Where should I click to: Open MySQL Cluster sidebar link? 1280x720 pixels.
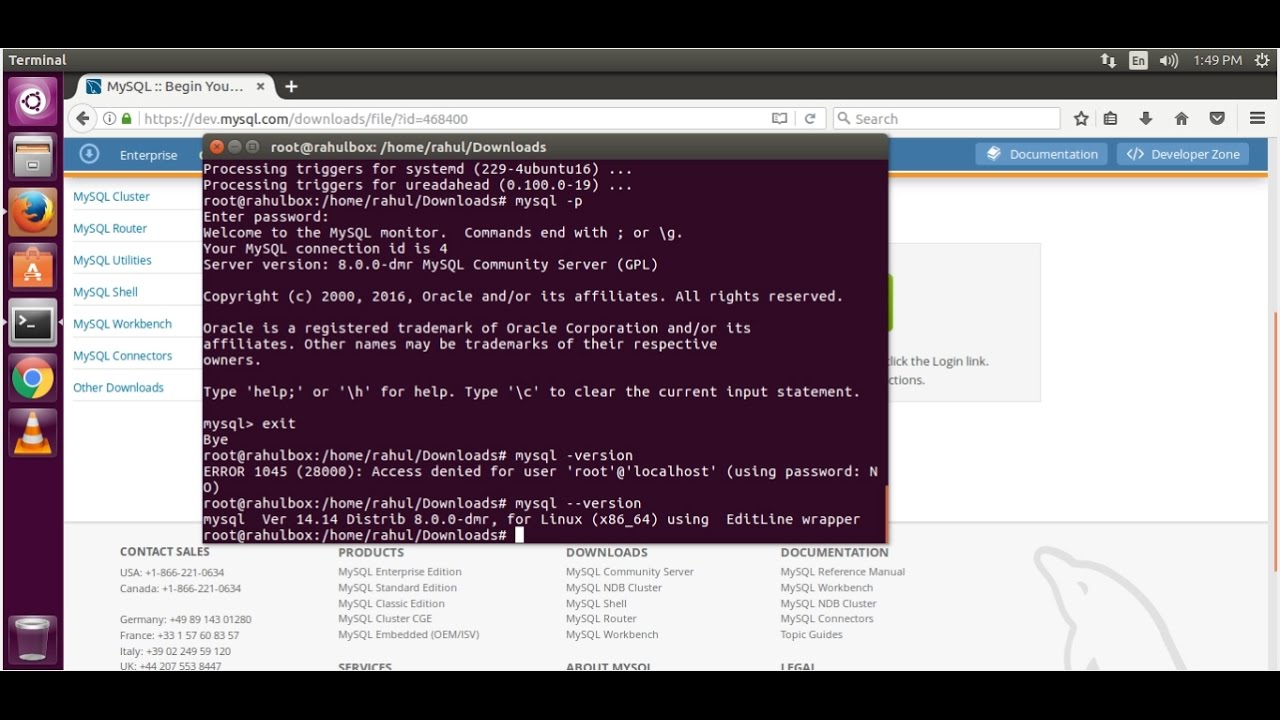(111, 197)
